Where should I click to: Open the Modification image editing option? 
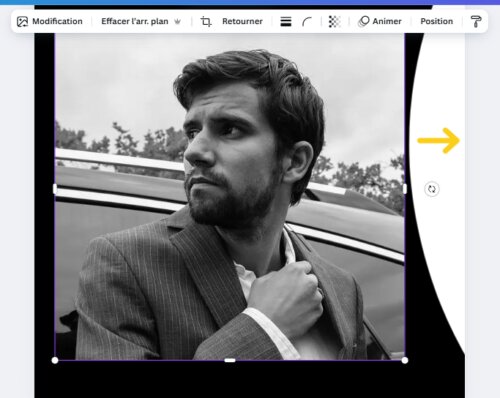click(50, 21)
